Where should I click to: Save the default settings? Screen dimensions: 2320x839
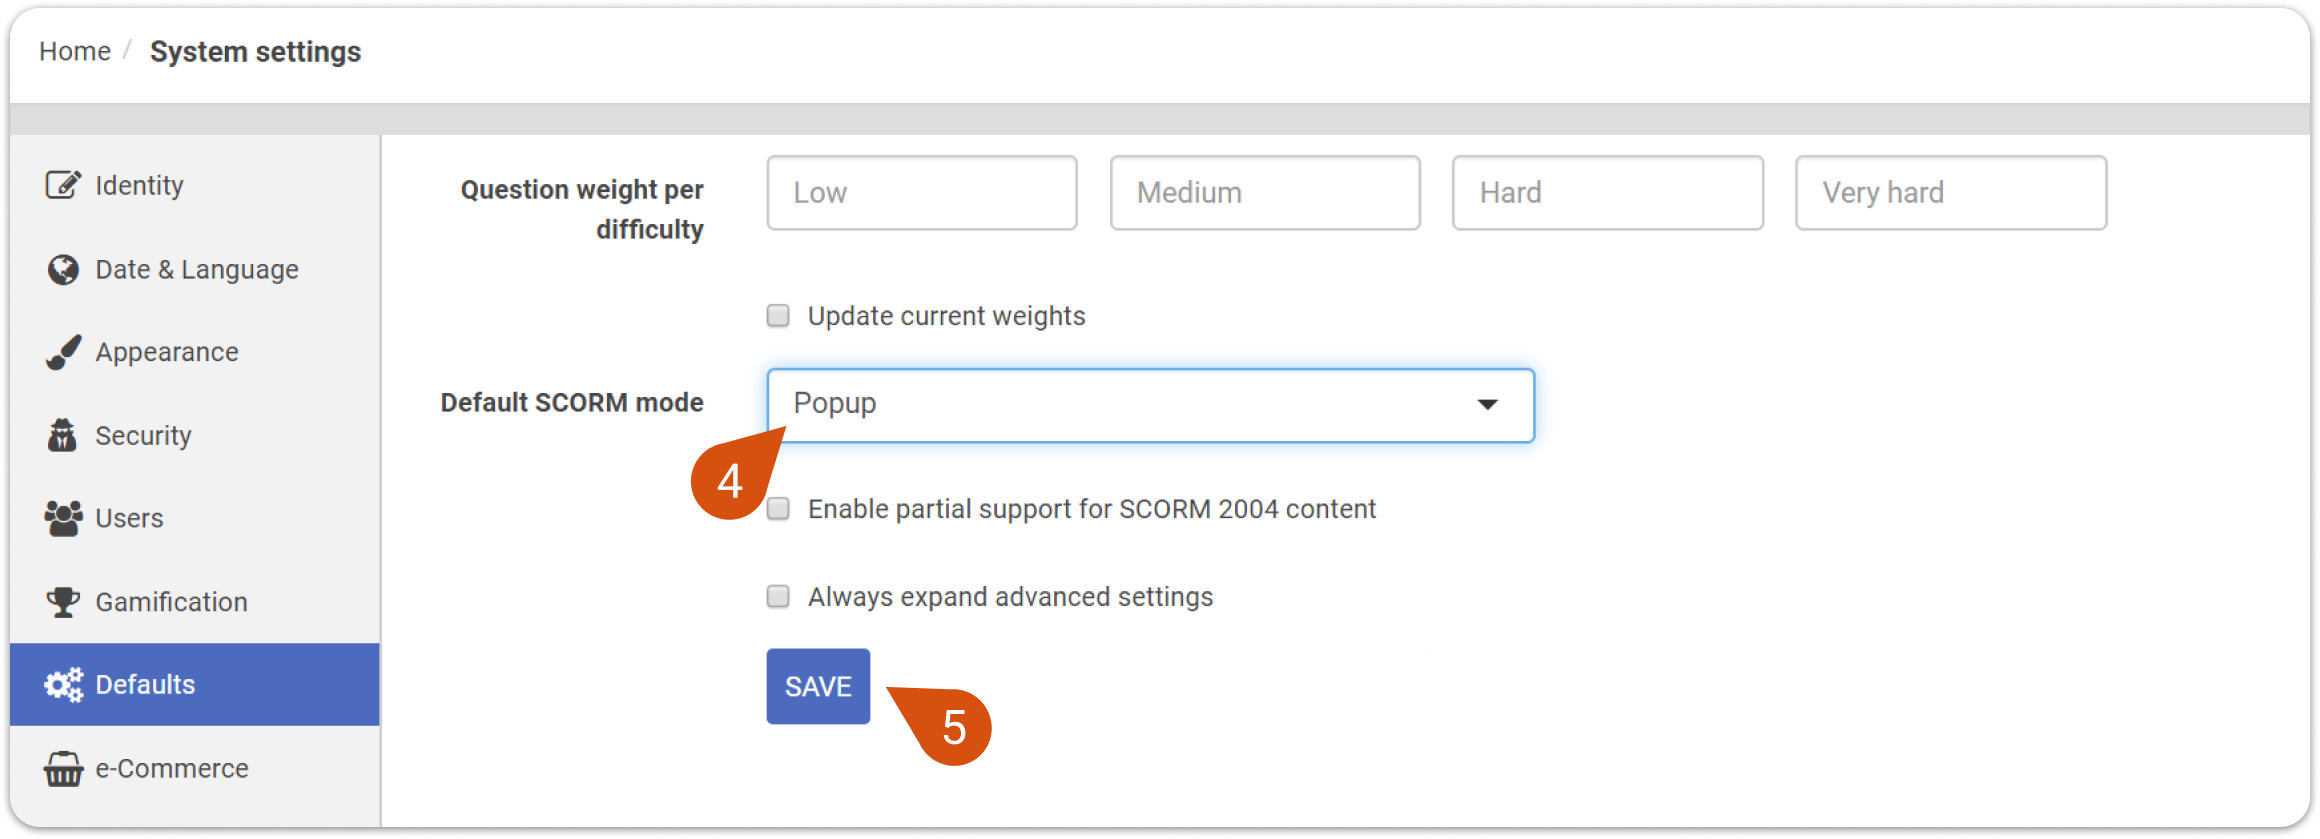818,686
